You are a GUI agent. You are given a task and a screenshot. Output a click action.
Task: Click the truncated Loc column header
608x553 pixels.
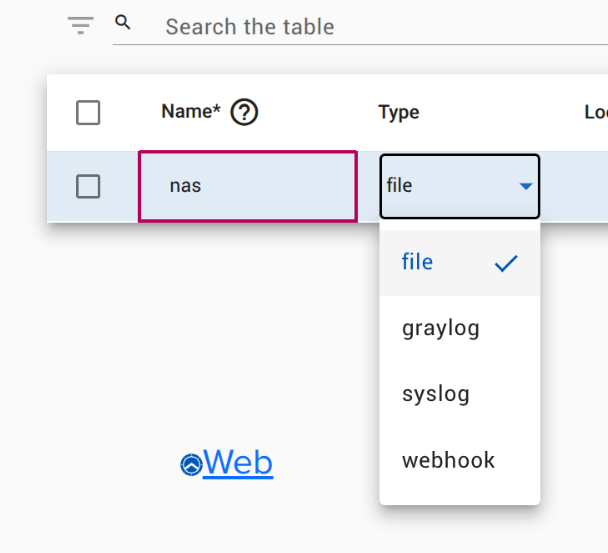tap(595, 113)
